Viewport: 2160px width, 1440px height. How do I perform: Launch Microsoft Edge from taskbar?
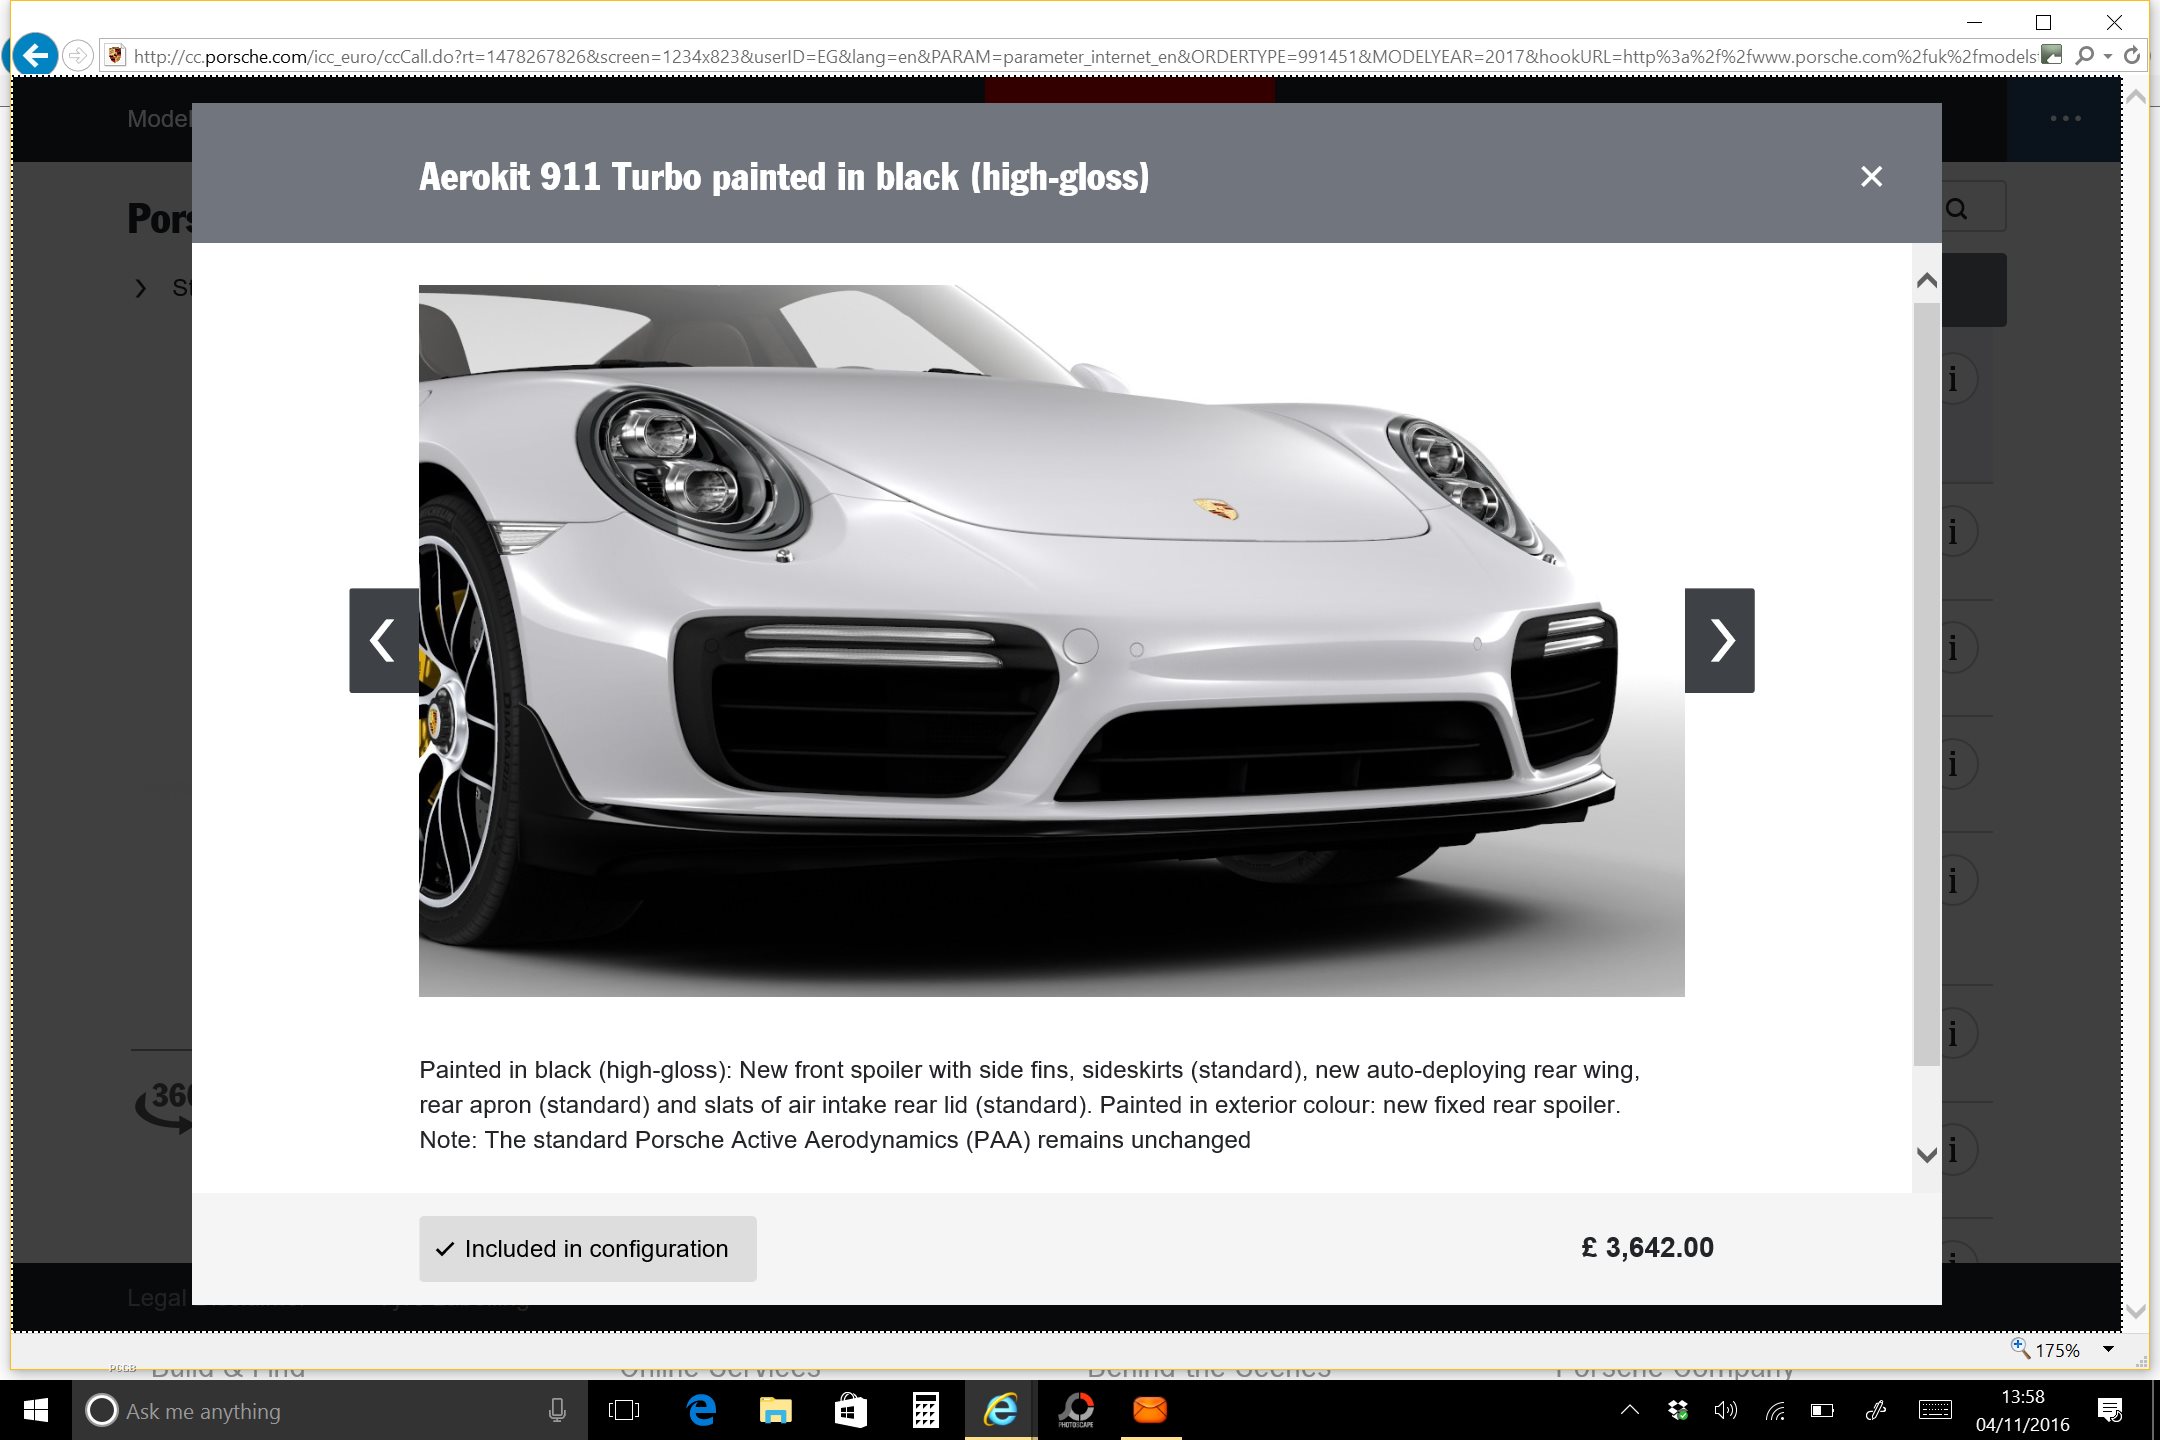tap(701, 1411)
